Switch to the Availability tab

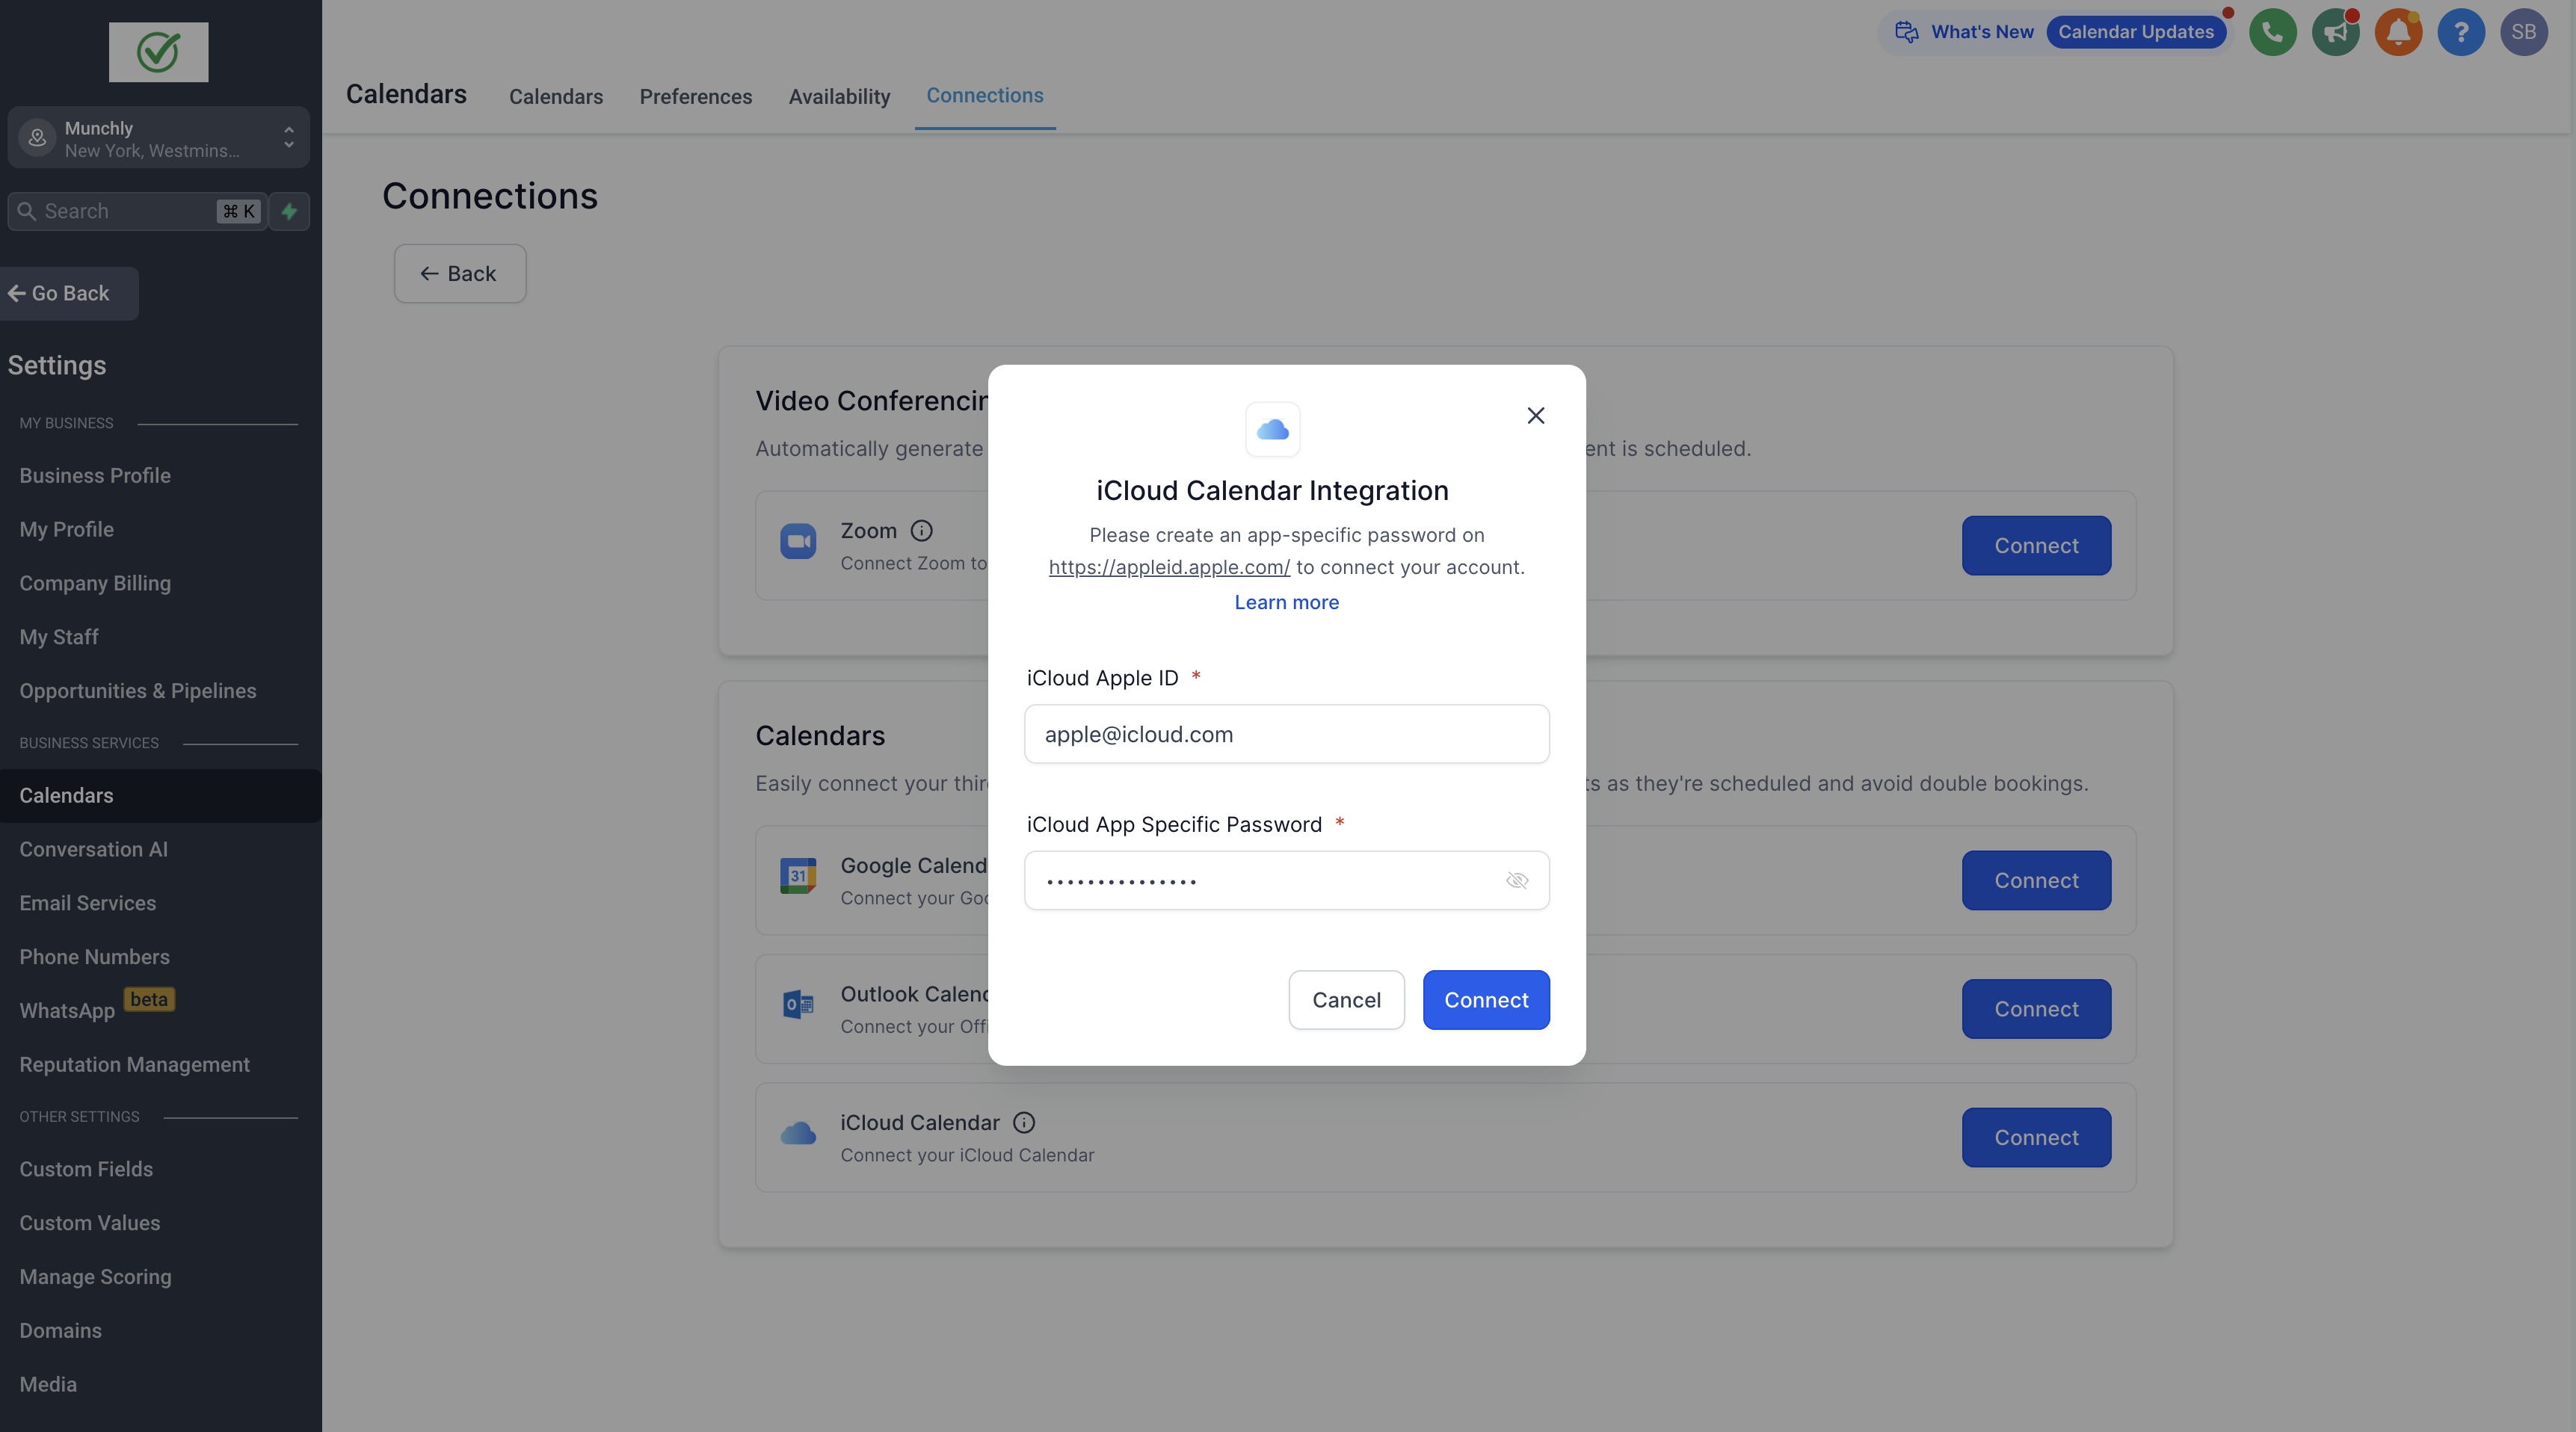pos(838,97)
